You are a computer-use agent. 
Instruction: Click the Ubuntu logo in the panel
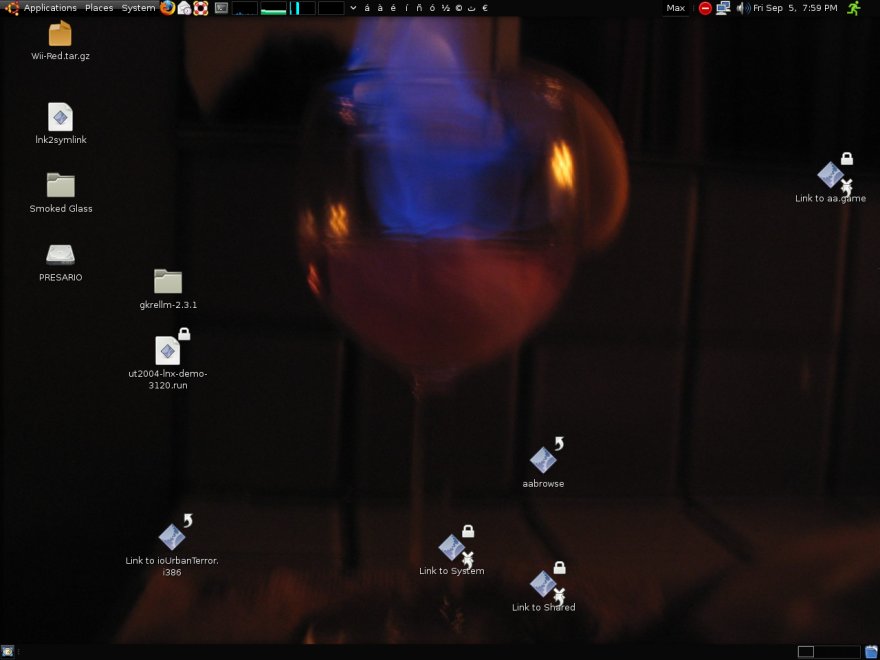click(x=12, y=8)
